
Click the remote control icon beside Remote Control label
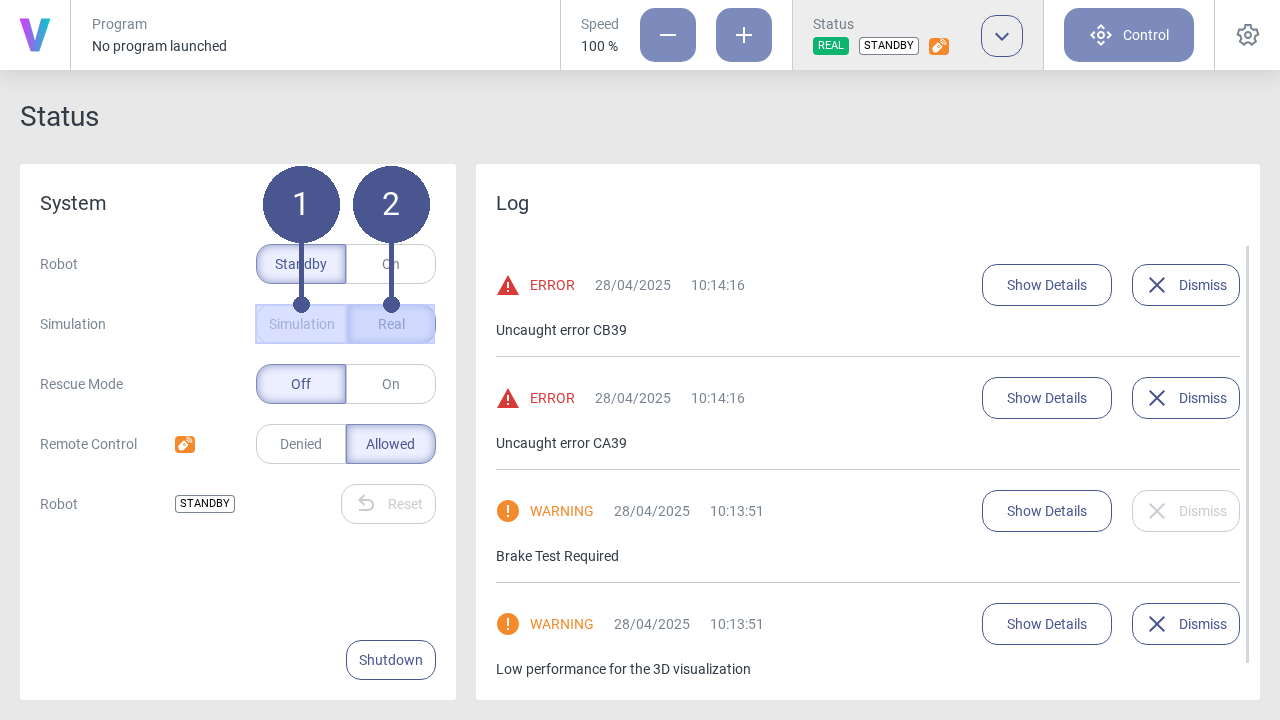click(x=185, y=444)
